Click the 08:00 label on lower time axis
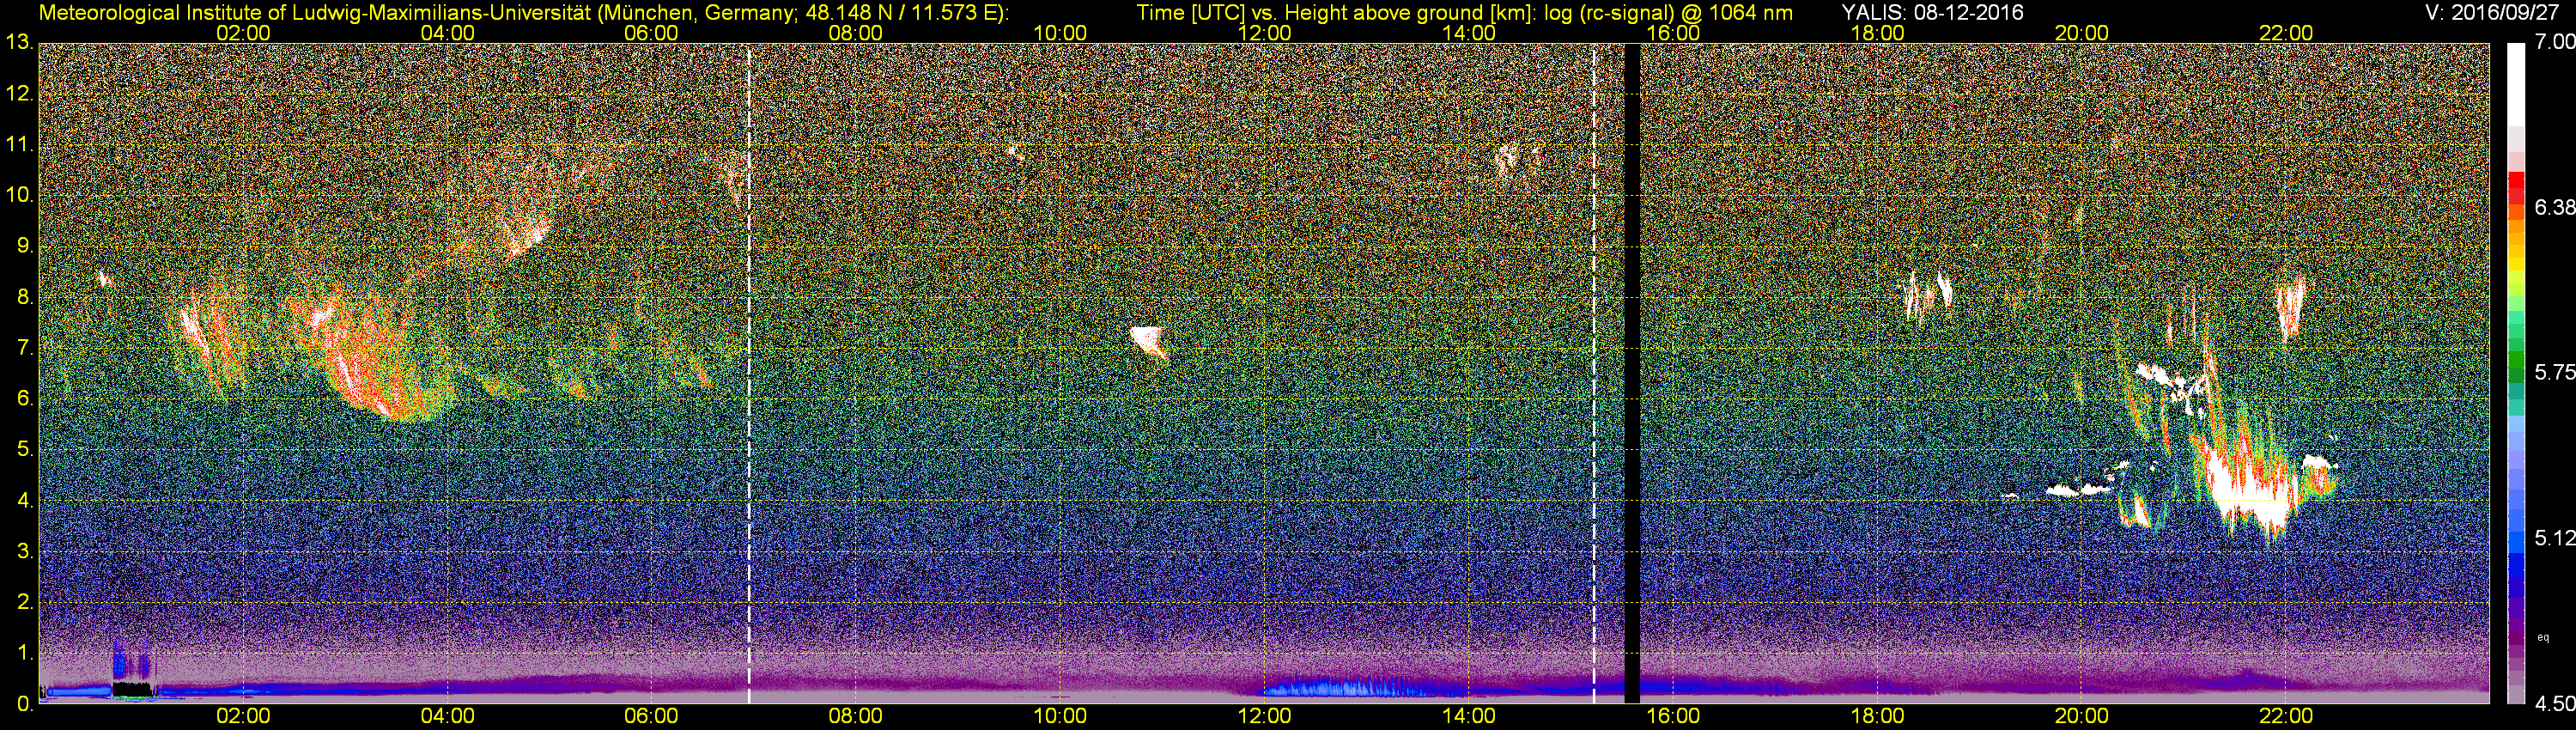Viewport: 2576px width, 730px height. [856, 717]
